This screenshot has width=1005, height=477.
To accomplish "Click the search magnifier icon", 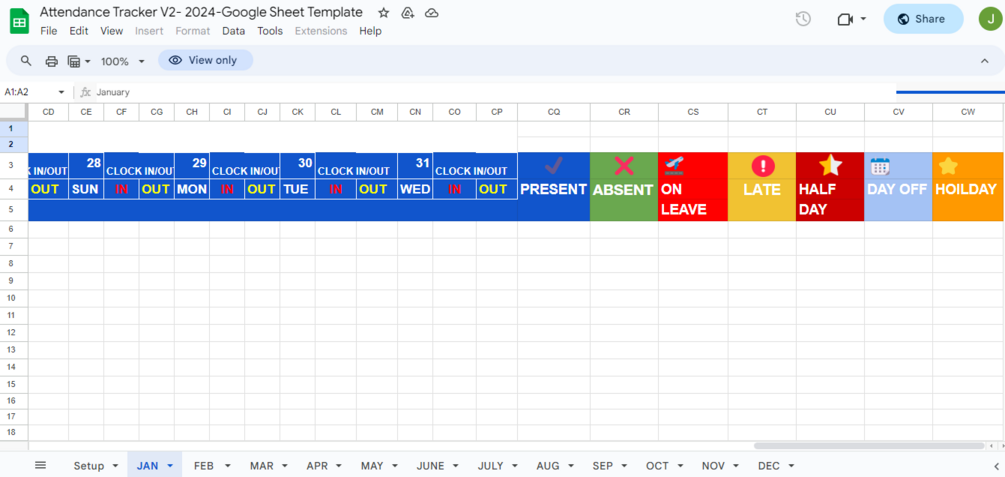I will coord(26,61).
